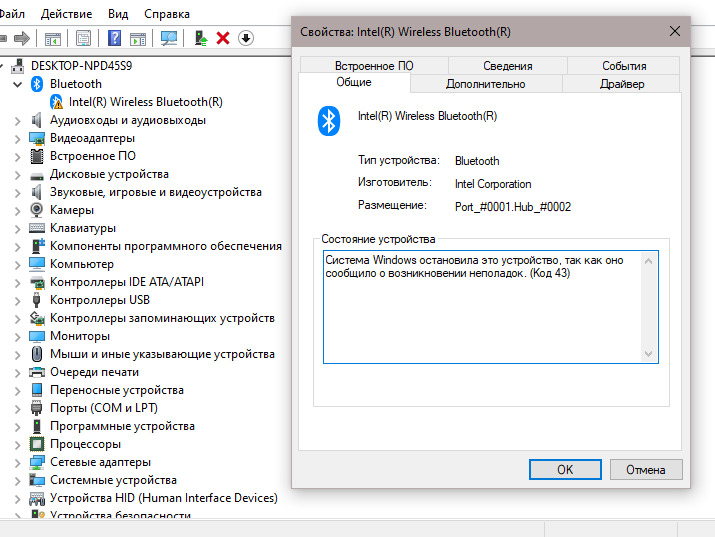Click the Мониторы monitor icon
This screenshot has width=715, height=537.
point(37,336)
